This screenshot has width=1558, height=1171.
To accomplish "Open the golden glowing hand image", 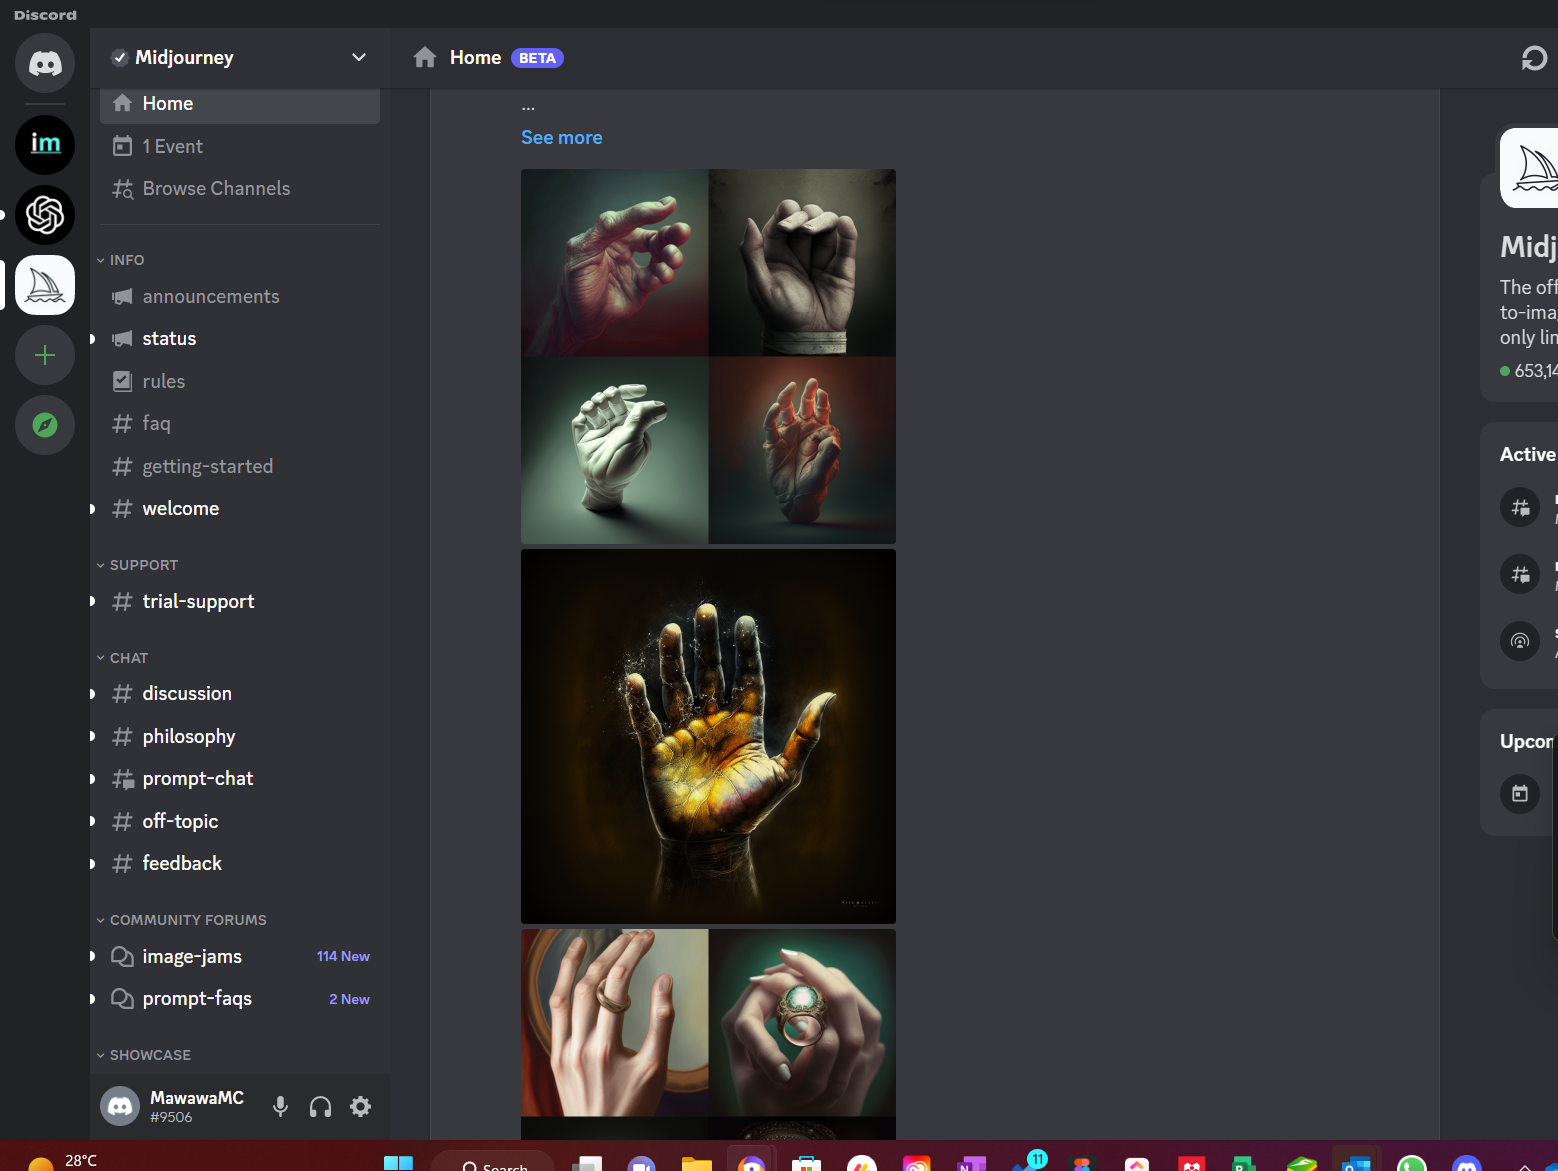I will pos(708,736).
